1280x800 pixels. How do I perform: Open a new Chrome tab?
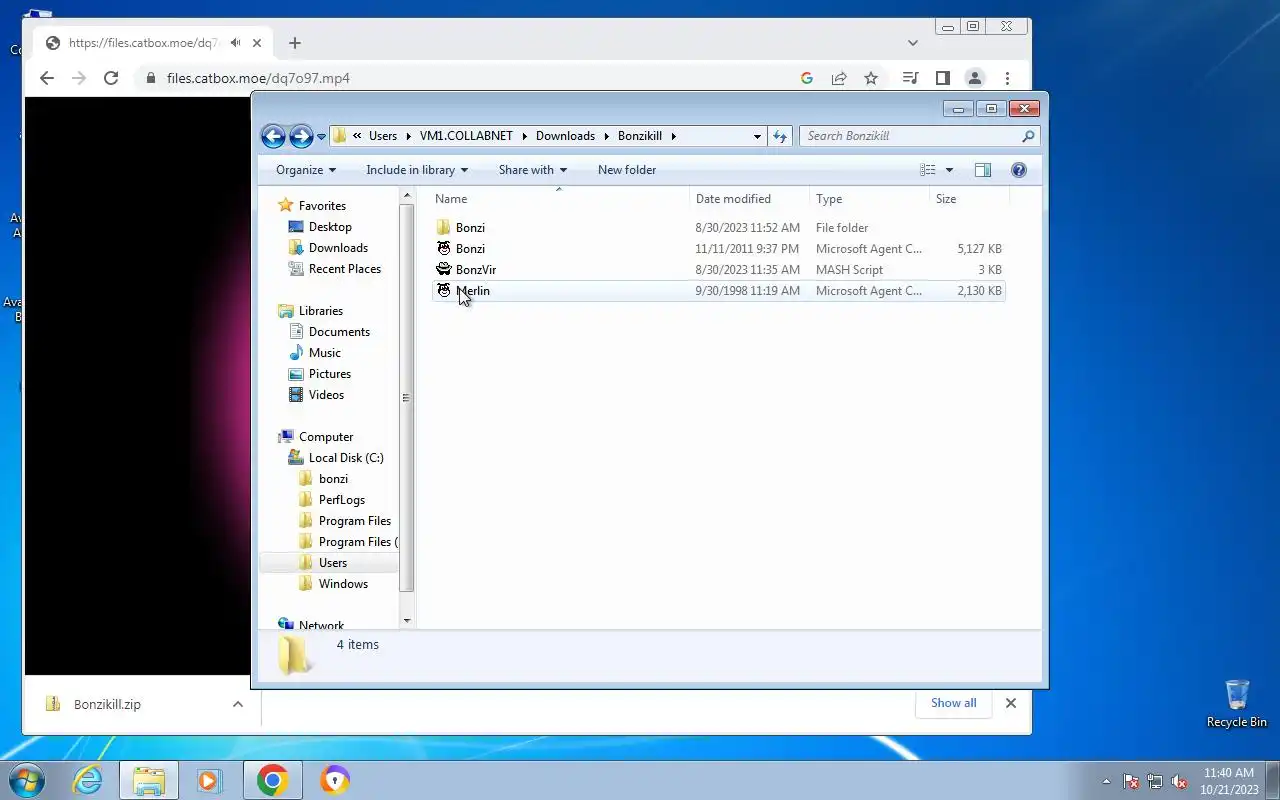coord(294,43)
